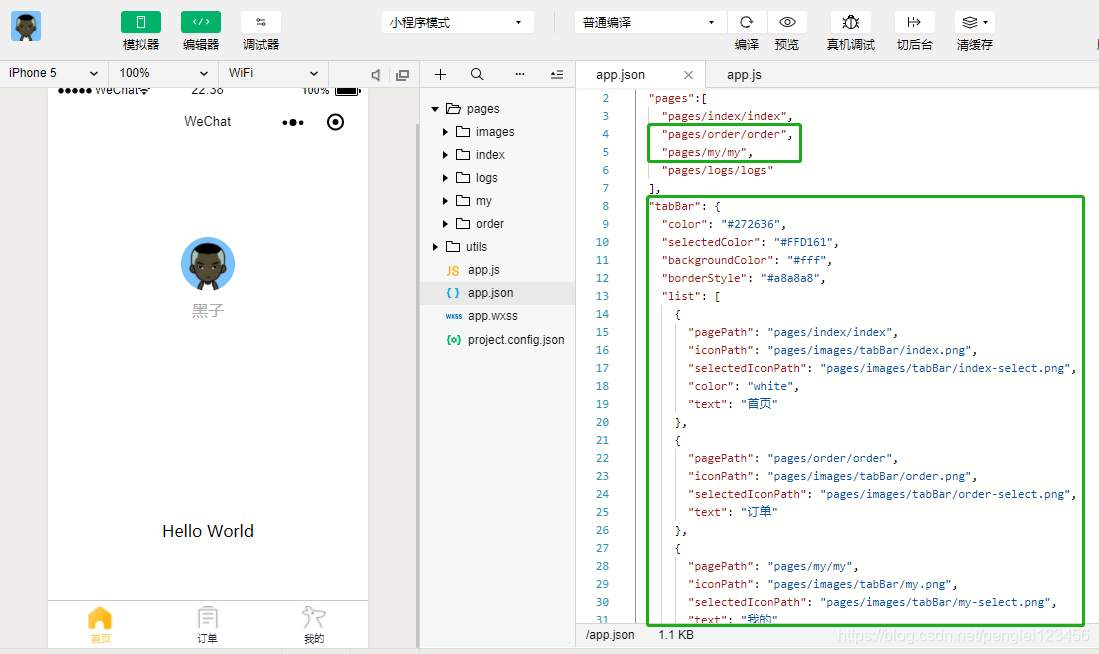The width and height of the screenshot is (1099, 654).
Task: Select the iPhone 5 device dropdown
Action: point(54,73)
